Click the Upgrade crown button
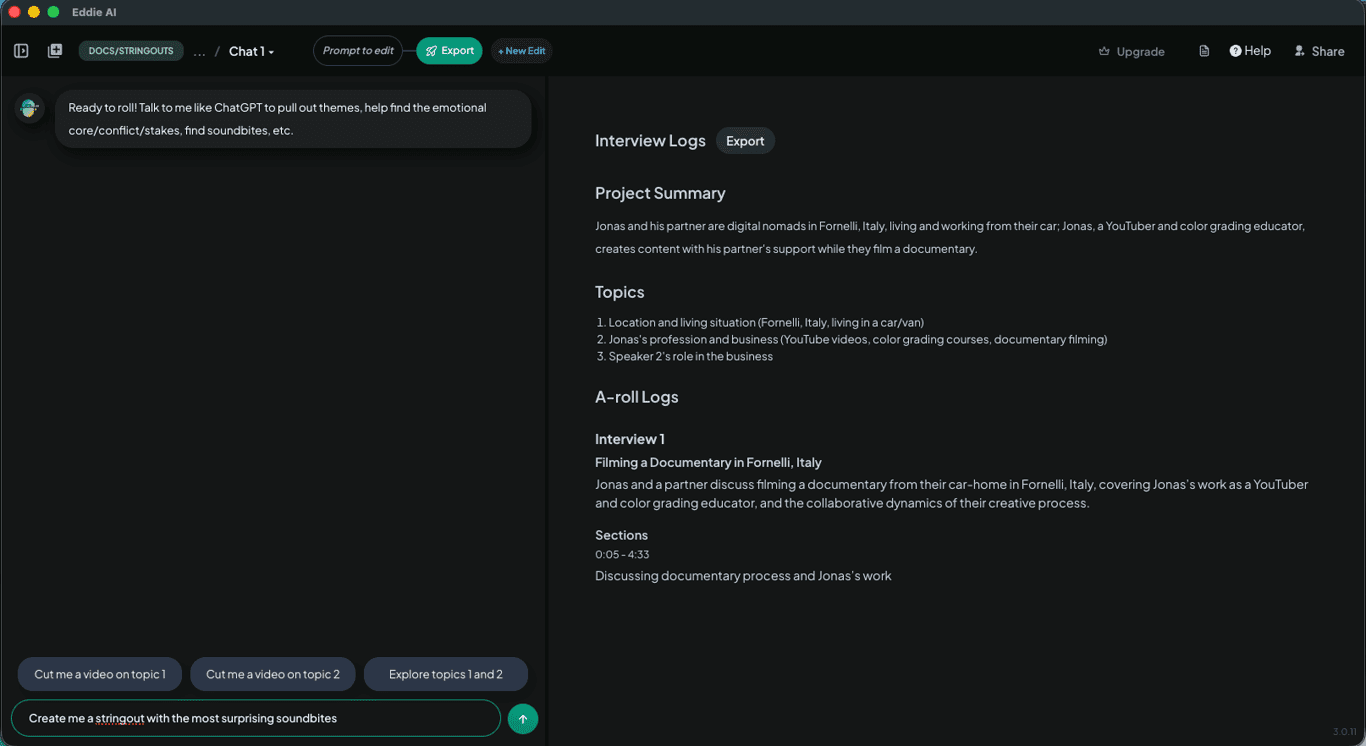 [x=1132, y=52]
